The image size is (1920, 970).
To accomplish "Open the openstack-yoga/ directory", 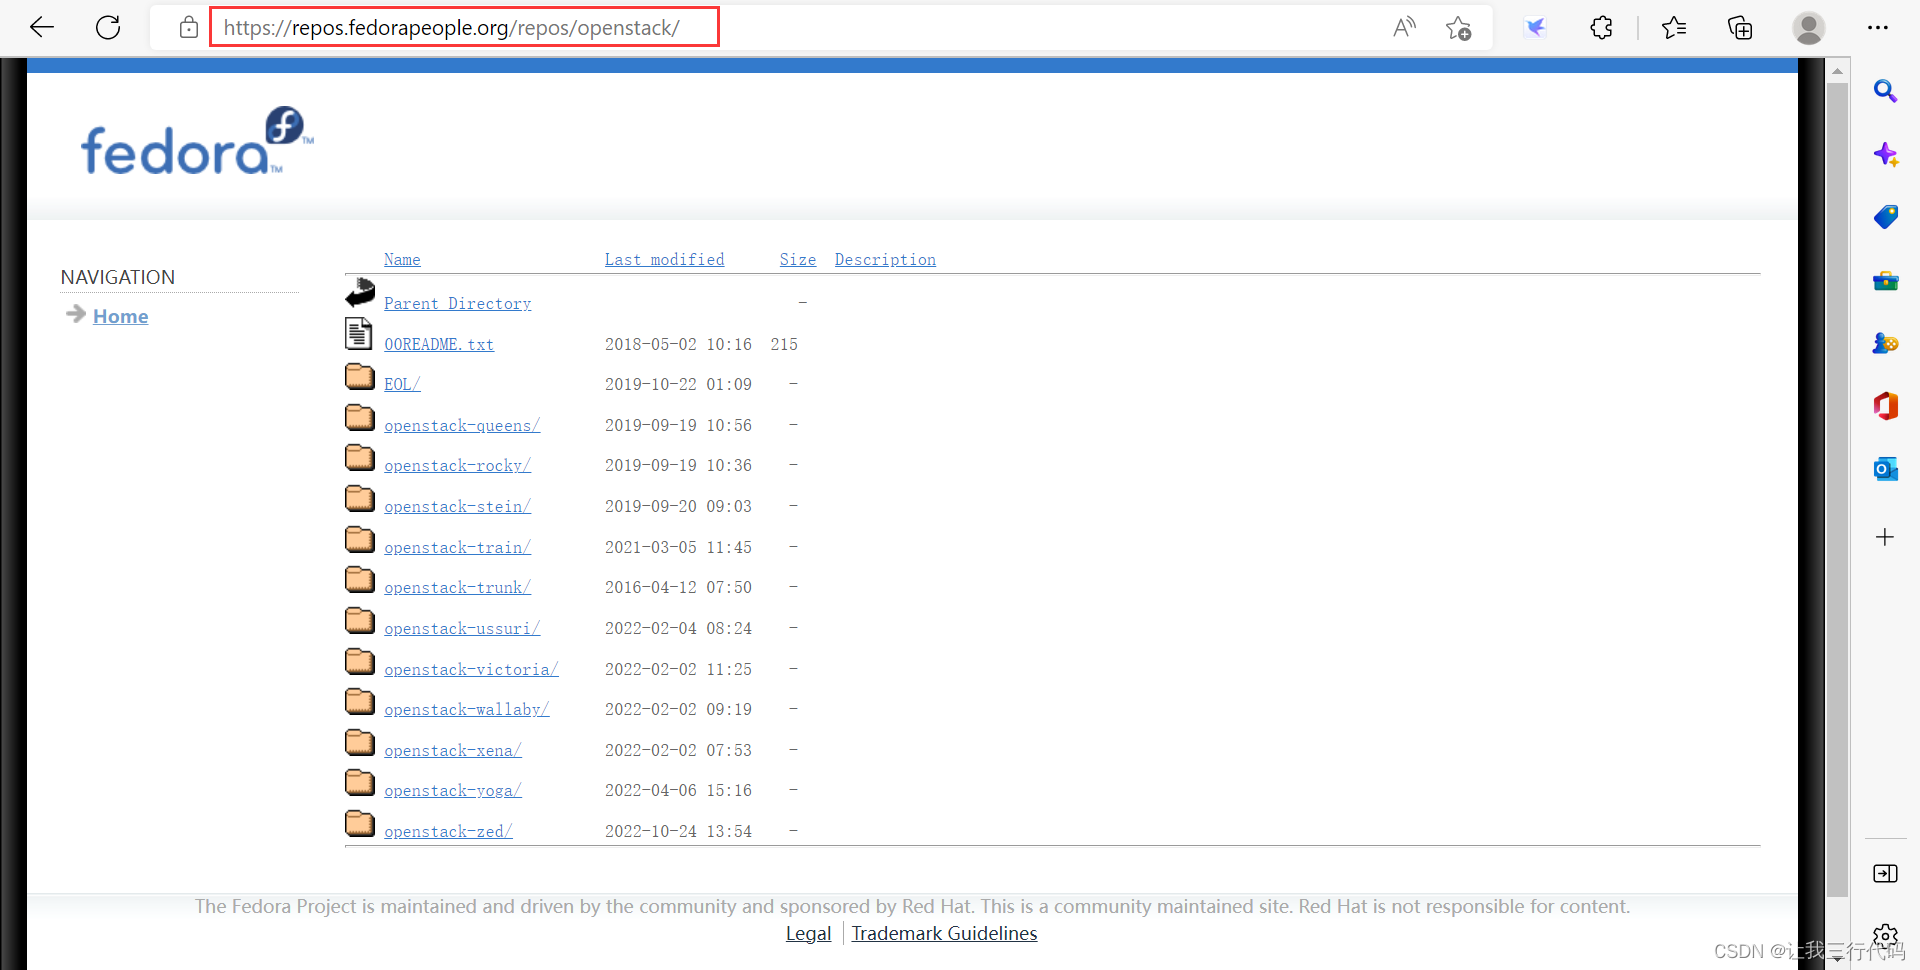I will tap(453, 791).
